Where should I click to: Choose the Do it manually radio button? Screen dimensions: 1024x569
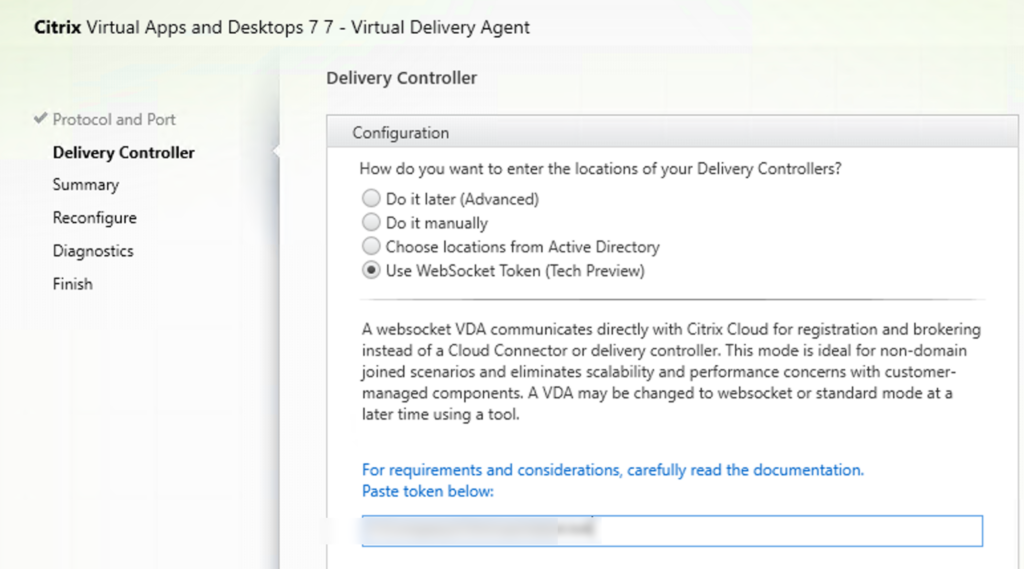pyautogui.click(x=372, y=223)
